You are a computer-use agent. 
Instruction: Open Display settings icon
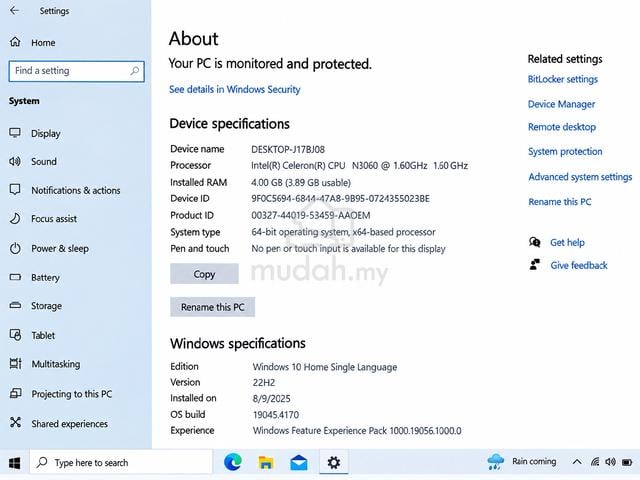click(15, 133)
